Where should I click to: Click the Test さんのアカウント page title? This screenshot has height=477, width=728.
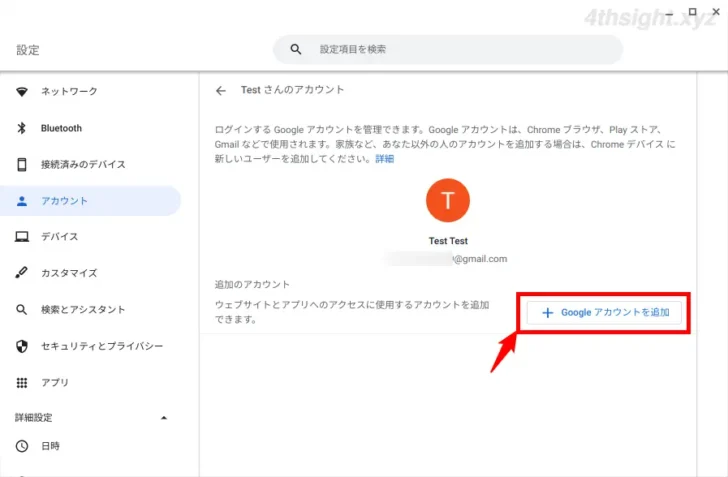point(292,90)
